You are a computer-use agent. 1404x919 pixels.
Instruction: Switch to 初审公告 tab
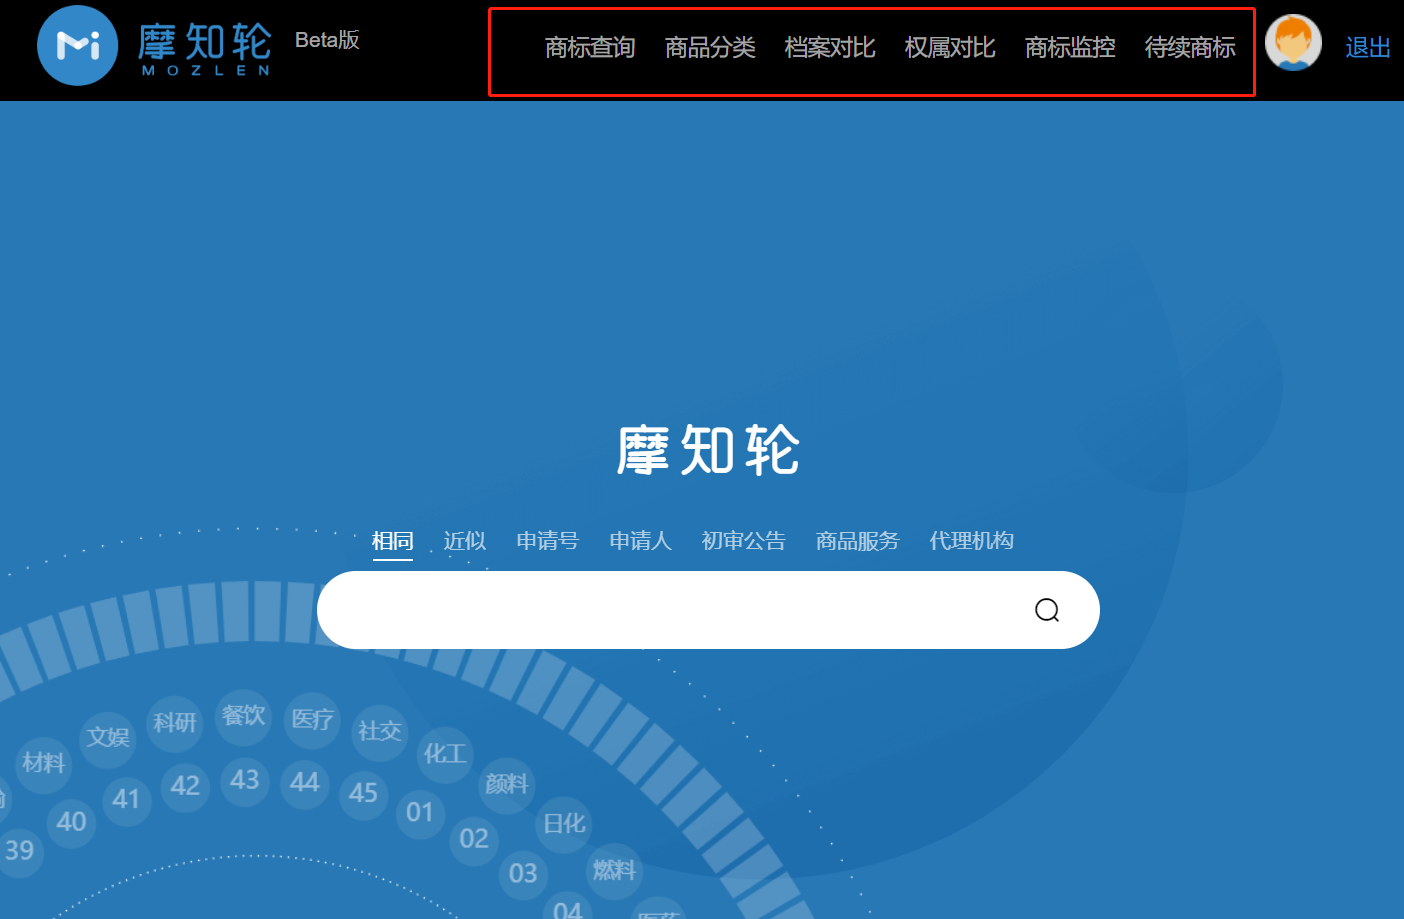743,541
